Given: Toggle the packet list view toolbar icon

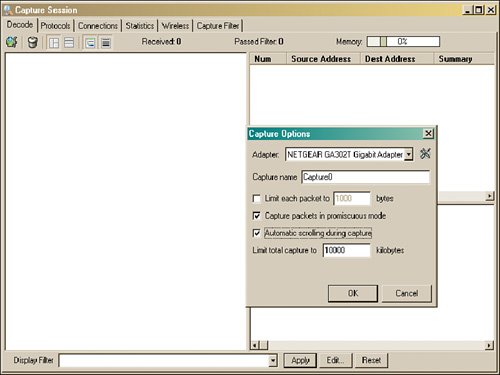Looking at the screenshot, I should (106, 43).
